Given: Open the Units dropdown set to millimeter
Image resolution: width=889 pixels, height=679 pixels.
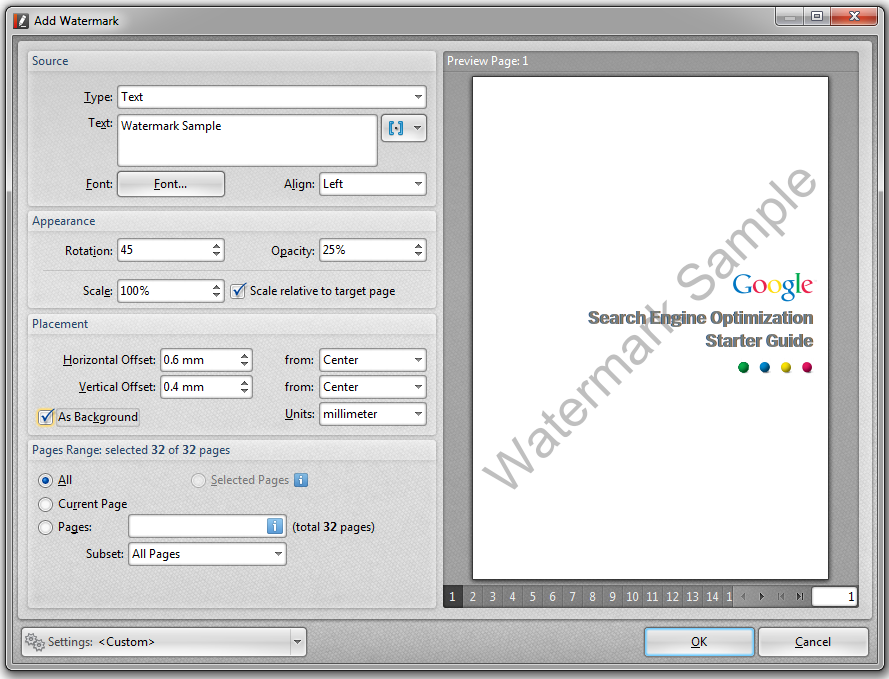Looking at the screenshot, I should point(420,414).
